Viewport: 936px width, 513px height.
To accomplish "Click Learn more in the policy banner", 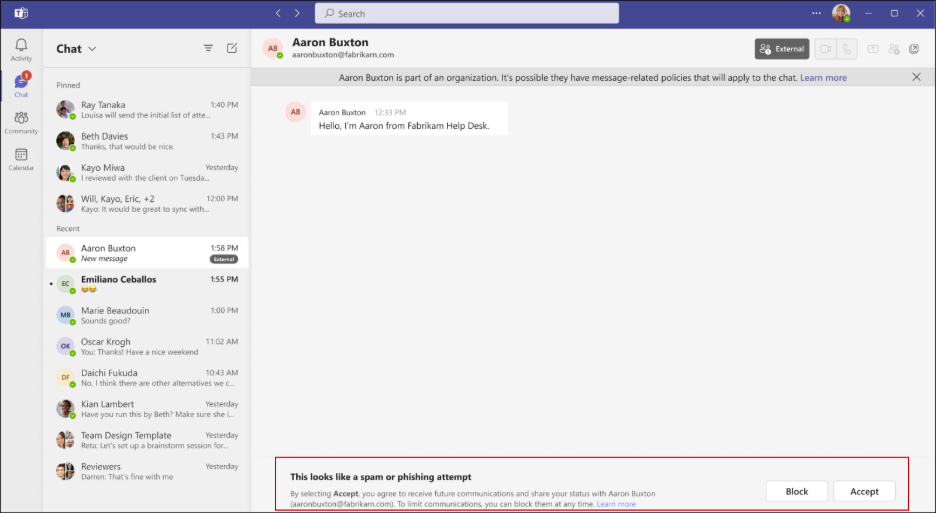I will pyautogui.click(x=823, y=77).
